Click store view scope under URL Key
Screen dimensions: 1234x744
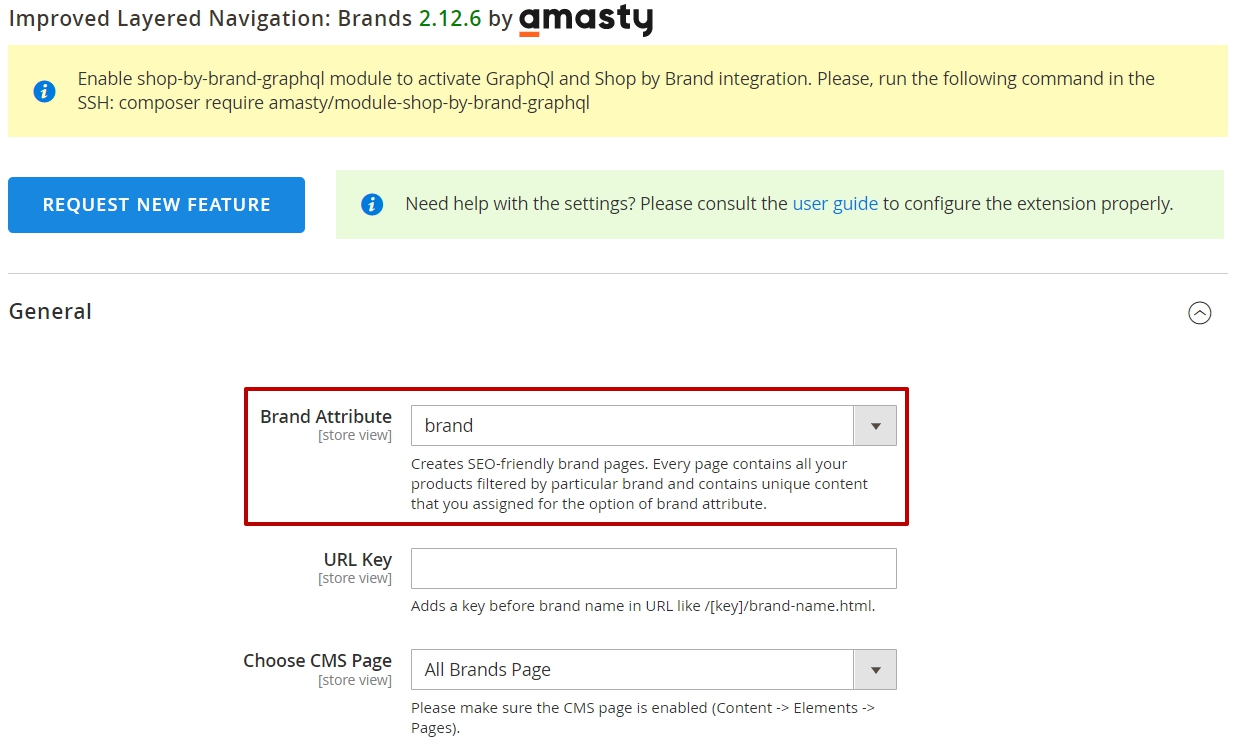(x=355, y=578)
